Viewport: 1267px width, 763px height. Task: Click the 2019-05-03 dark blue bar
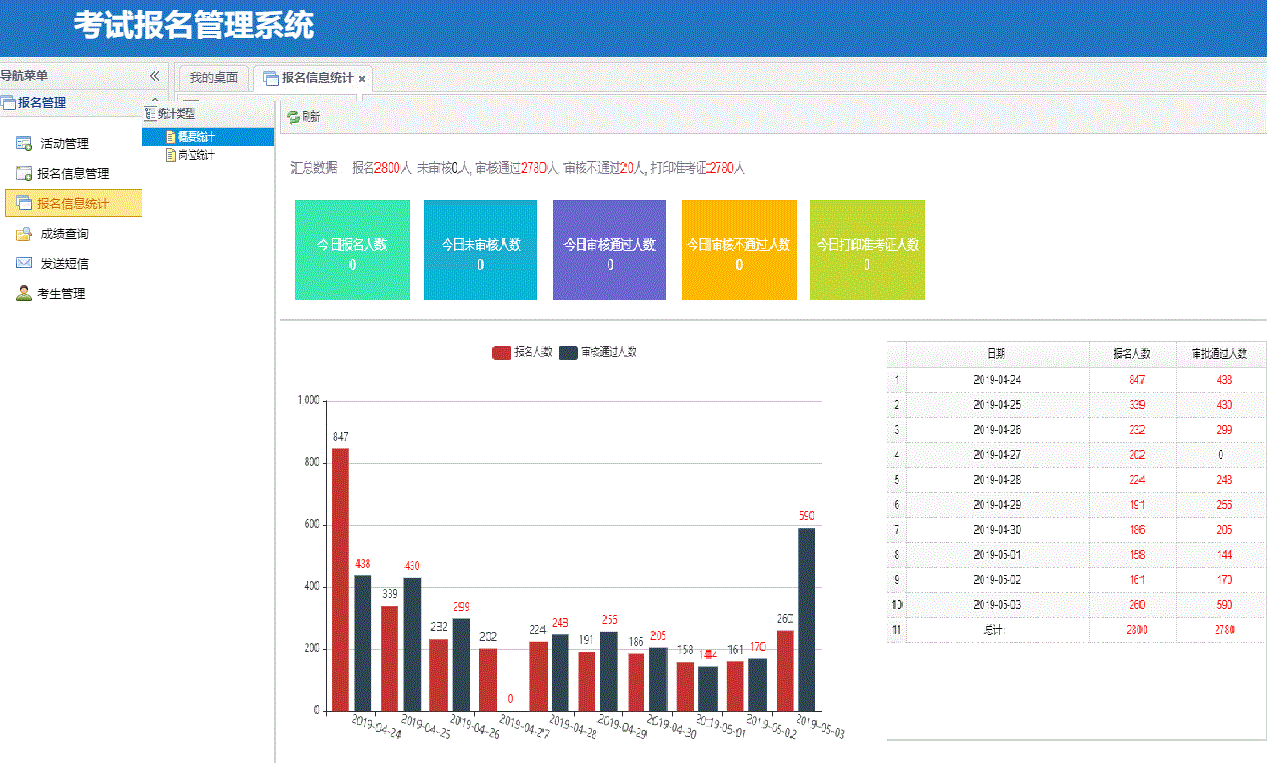tap(806, 620)
